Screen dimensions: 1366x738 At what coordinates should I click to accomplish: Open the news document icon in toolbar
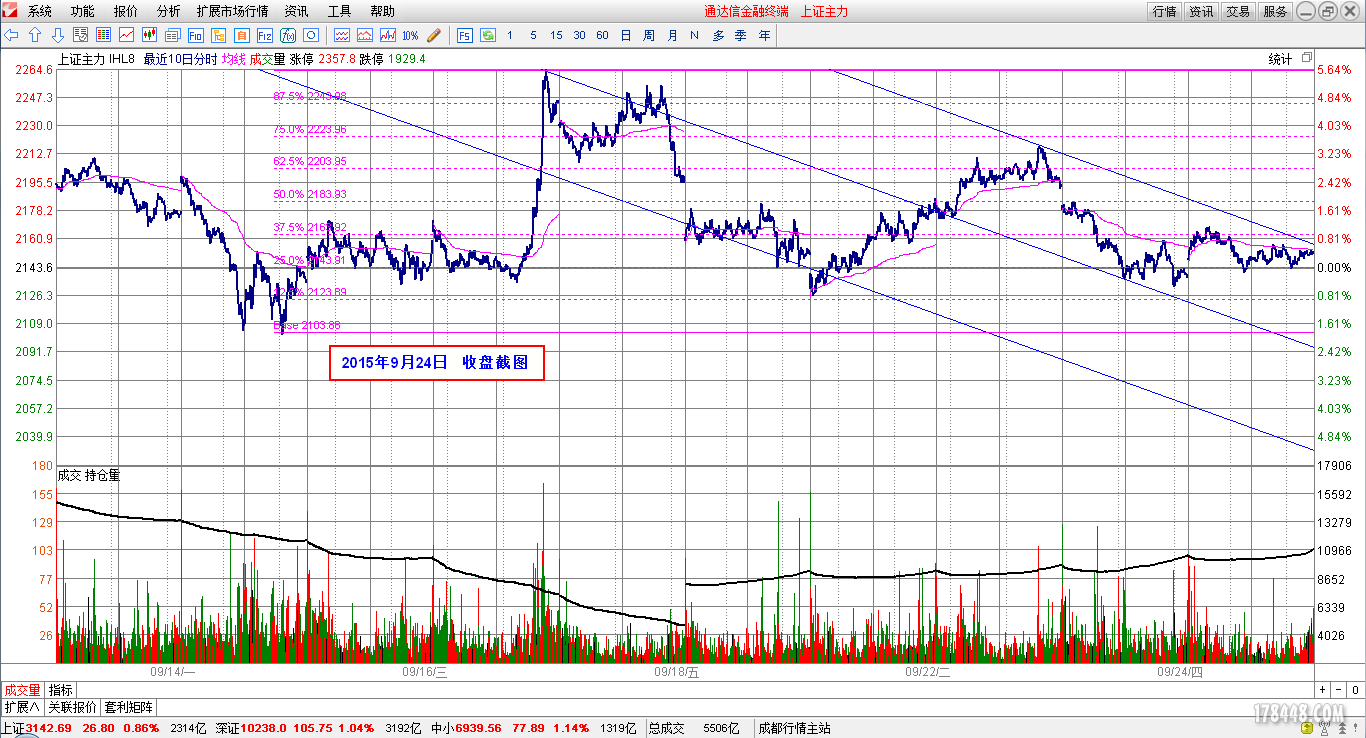point(172,35)
